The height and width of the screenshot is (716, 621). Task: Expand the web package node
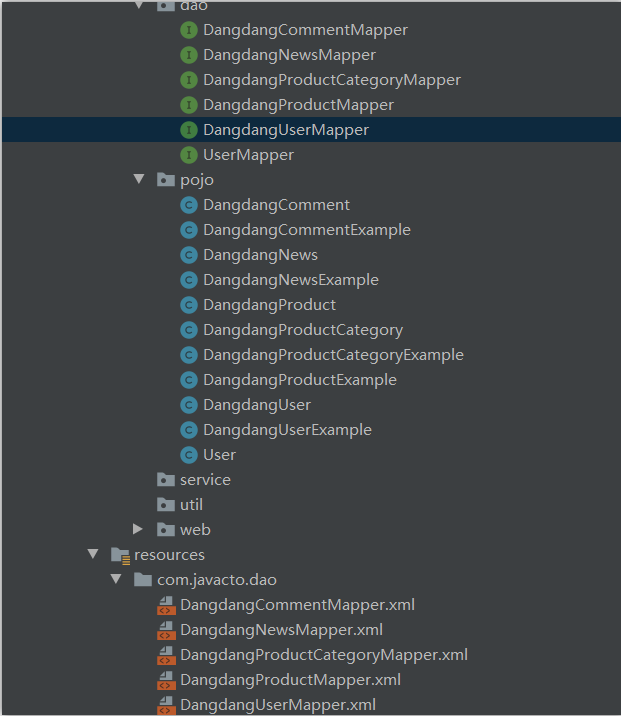(137, 529)
